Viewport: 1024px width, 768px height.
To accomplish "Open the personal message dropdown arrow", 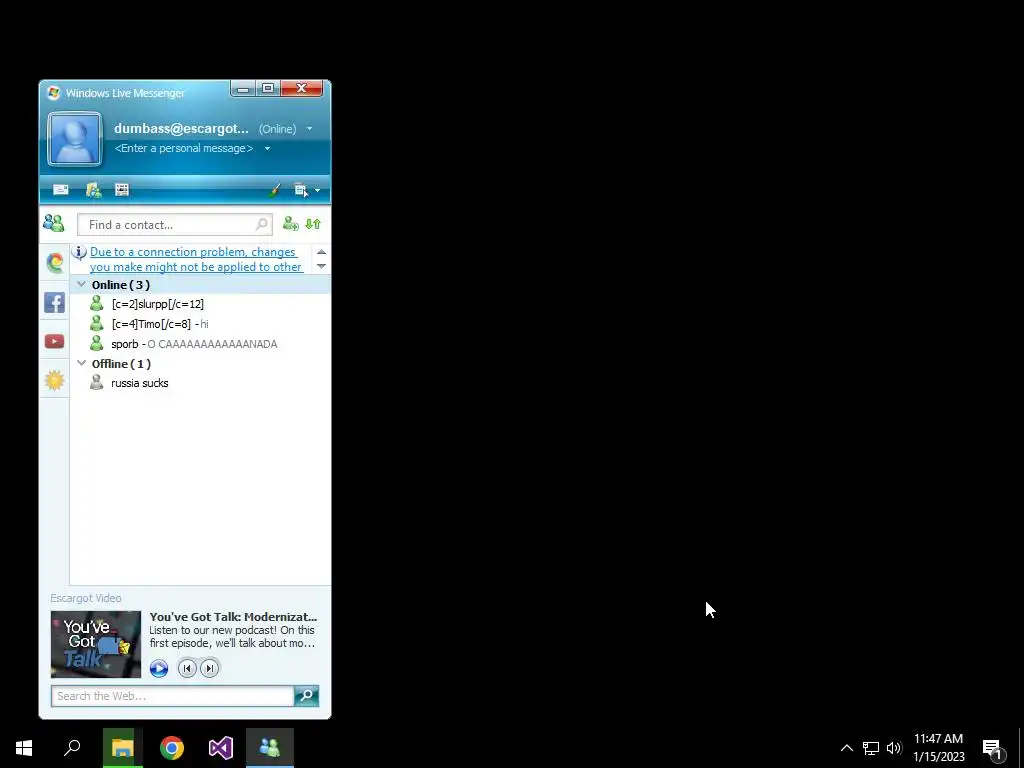I will [267, 148].
